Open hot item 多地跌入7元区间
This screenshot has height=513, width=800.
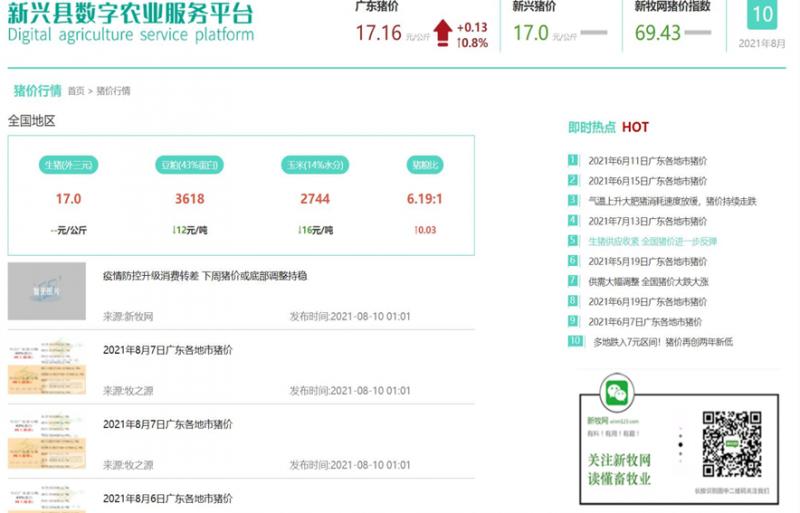tap(662, 341)
